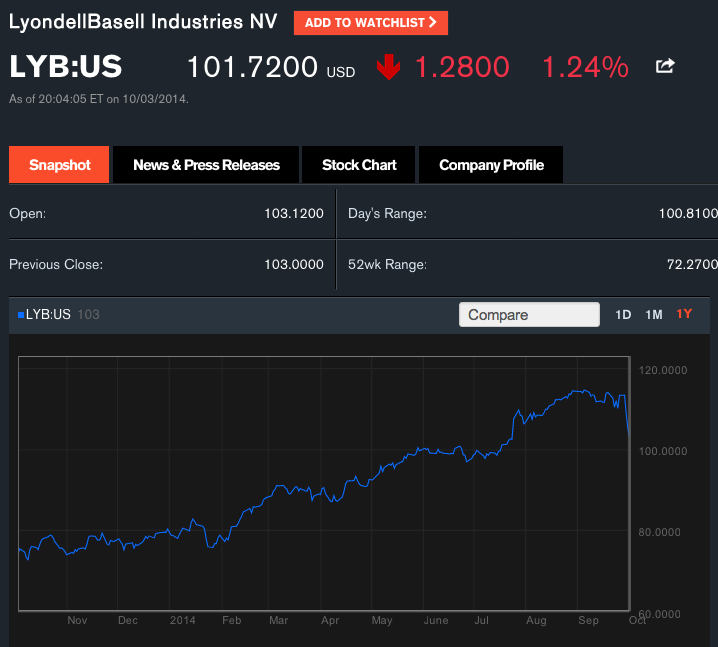This screenshot has width=718, height=647.
Task: Click the share icon beside percent change
Action: (665, 66)
